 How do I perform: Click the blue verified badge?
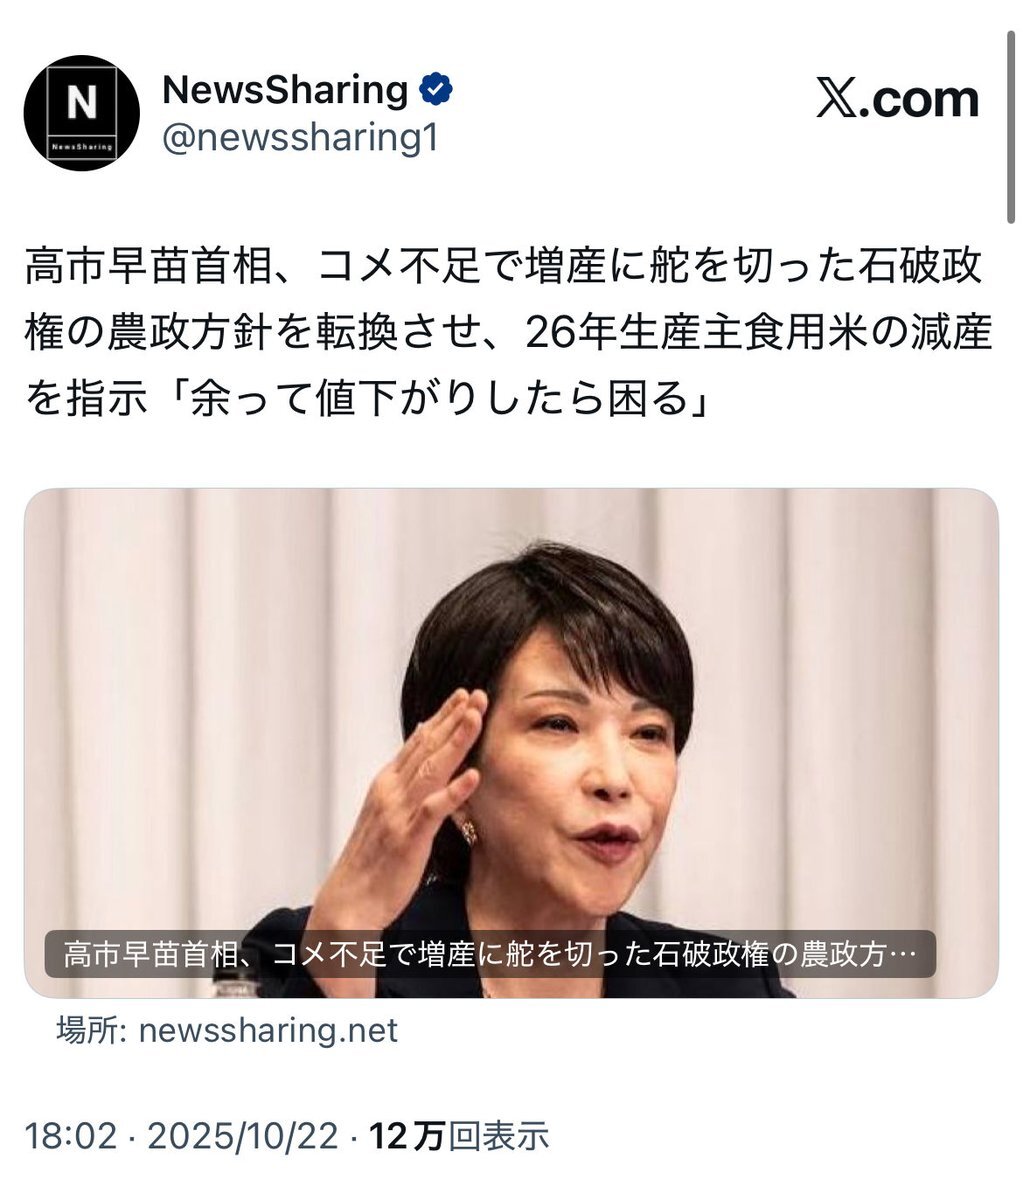click(435, 91)
